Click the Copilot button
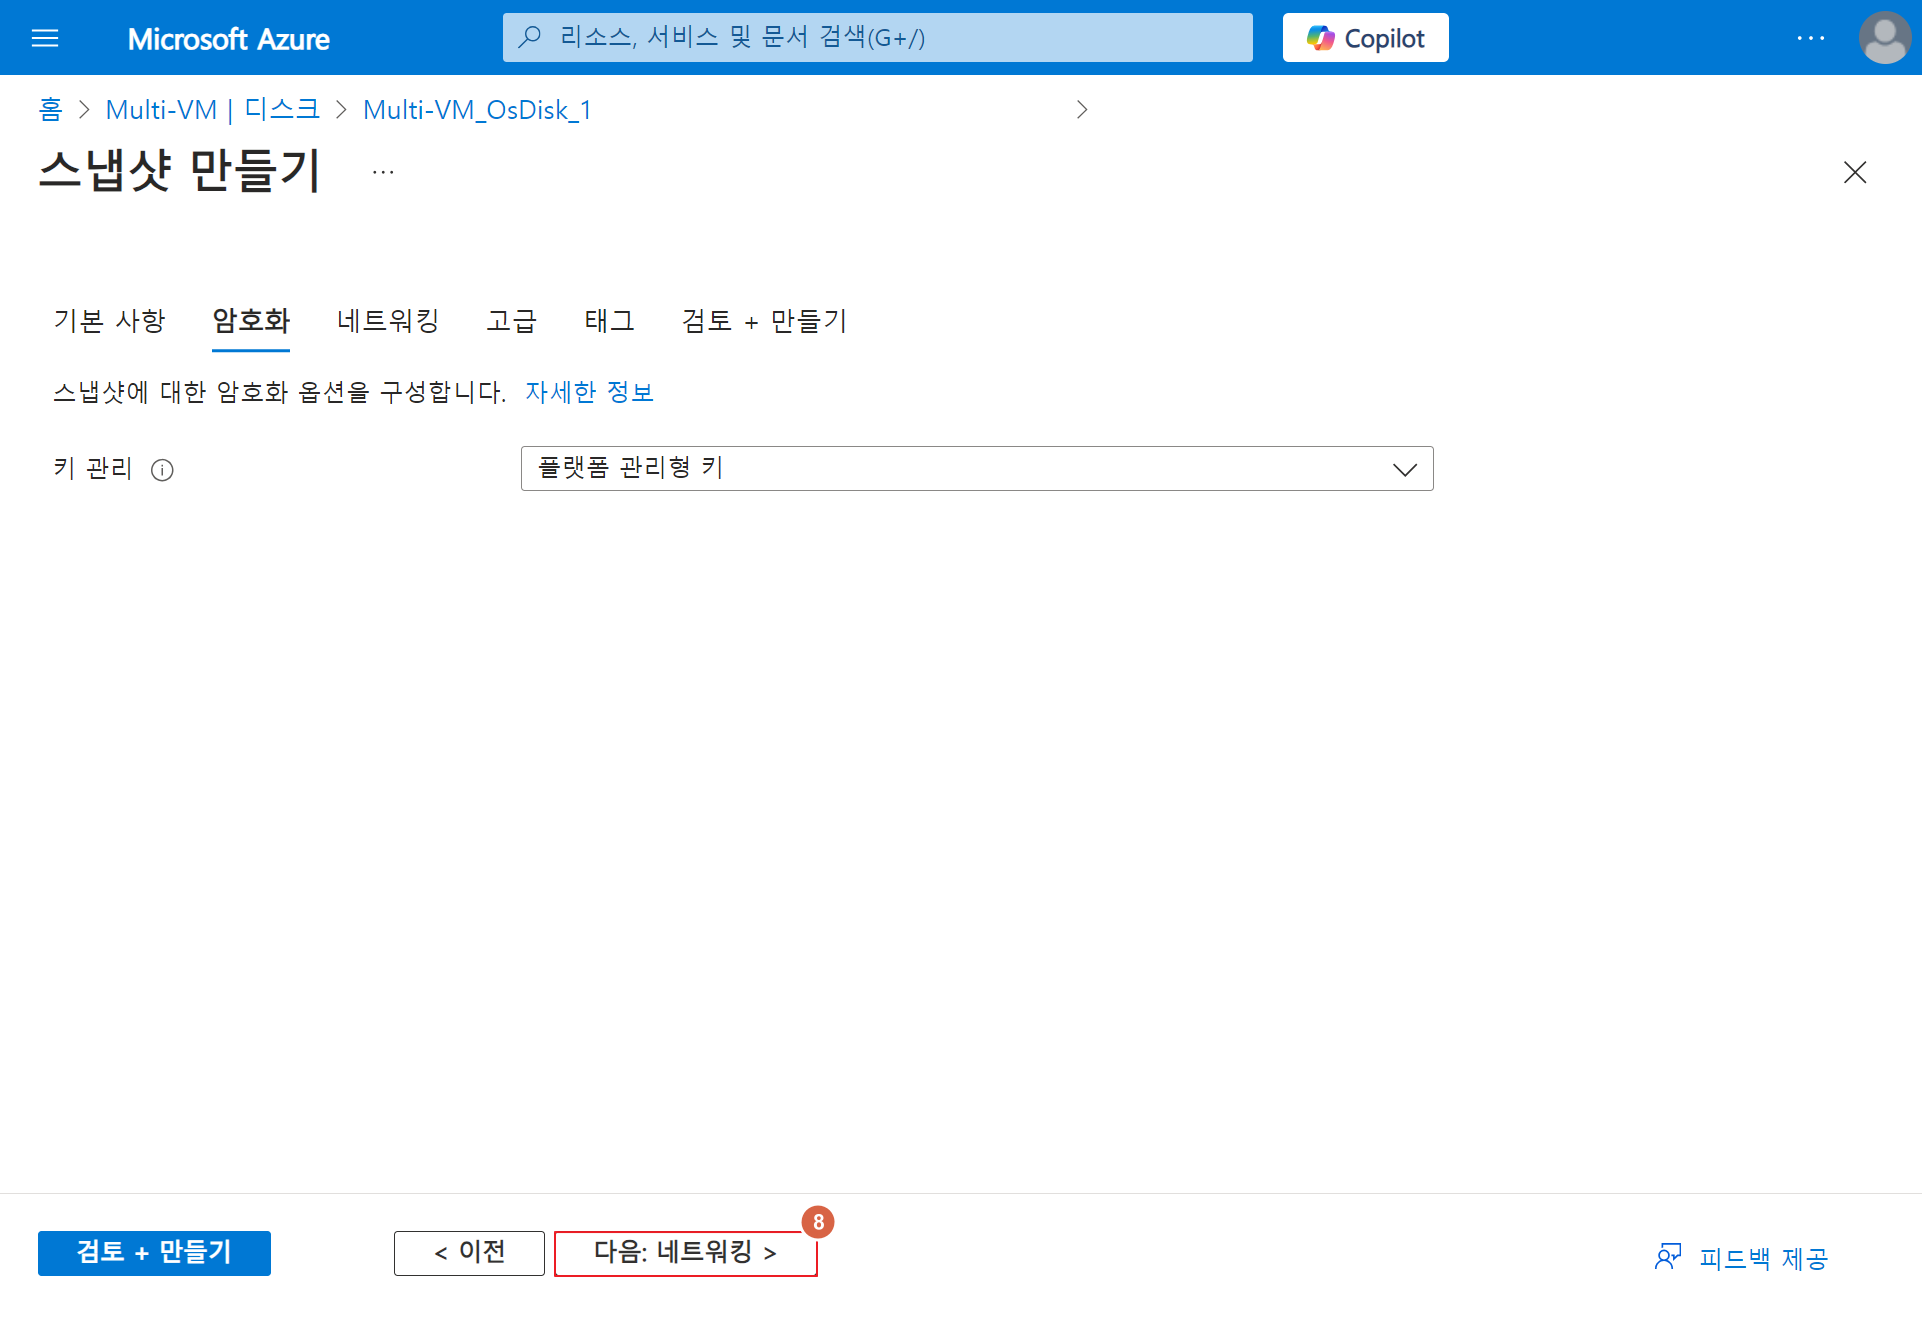Viewport: 1922px width, 1322px height. (1365, 38)
